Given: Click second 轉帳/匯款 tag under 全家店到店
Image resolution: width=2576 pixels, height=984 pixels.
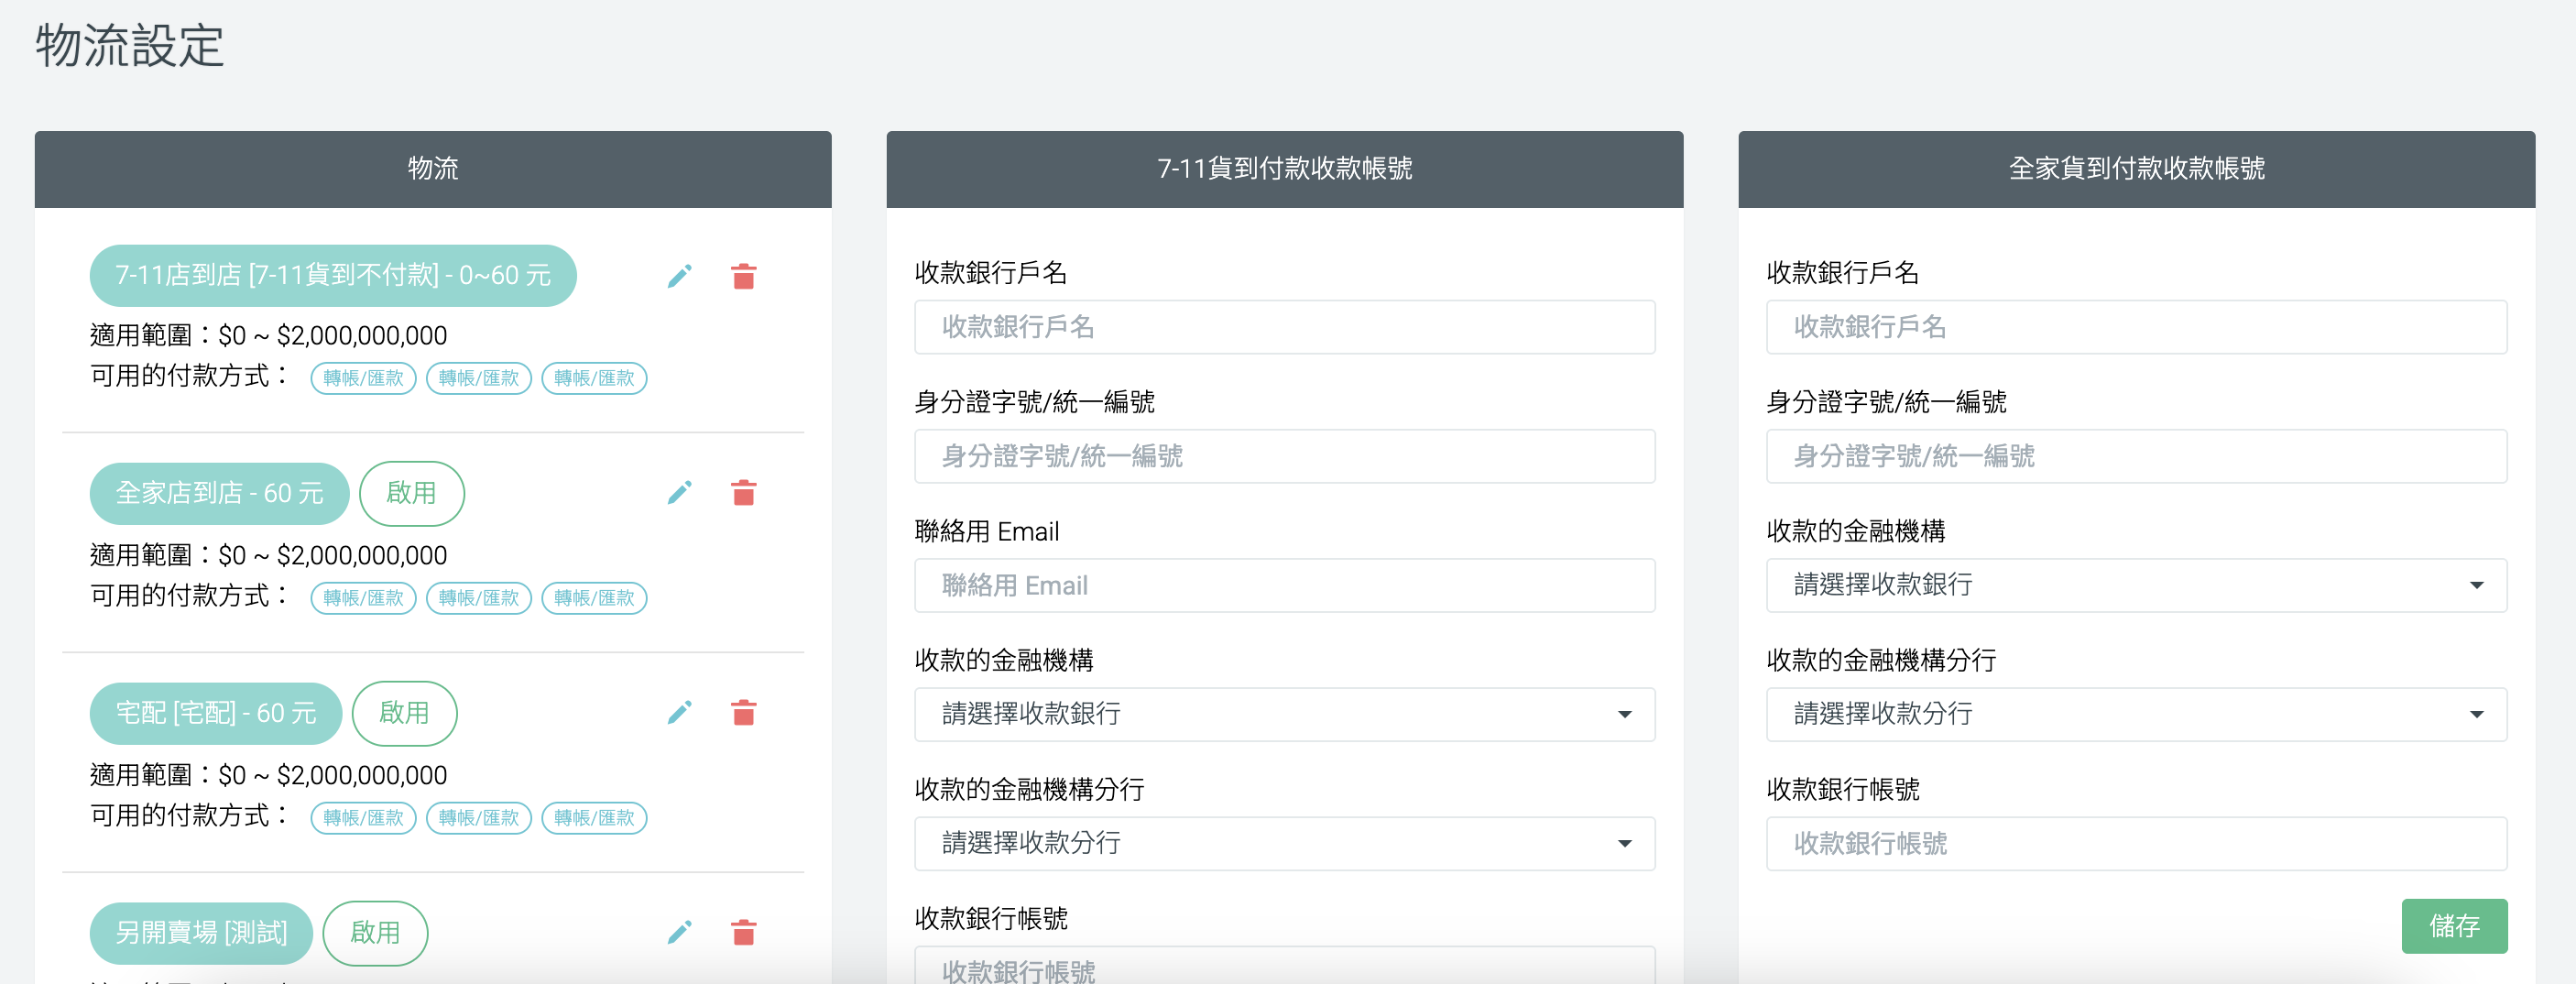Looking at the screenshot, I should (x=479, y=598).
